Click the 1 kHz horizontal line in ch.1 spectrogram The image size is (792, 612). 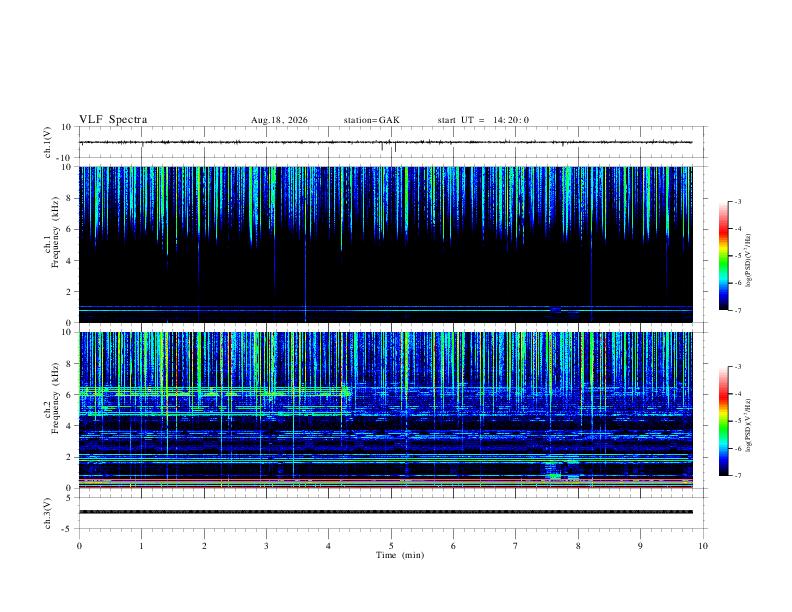(385, 307)
